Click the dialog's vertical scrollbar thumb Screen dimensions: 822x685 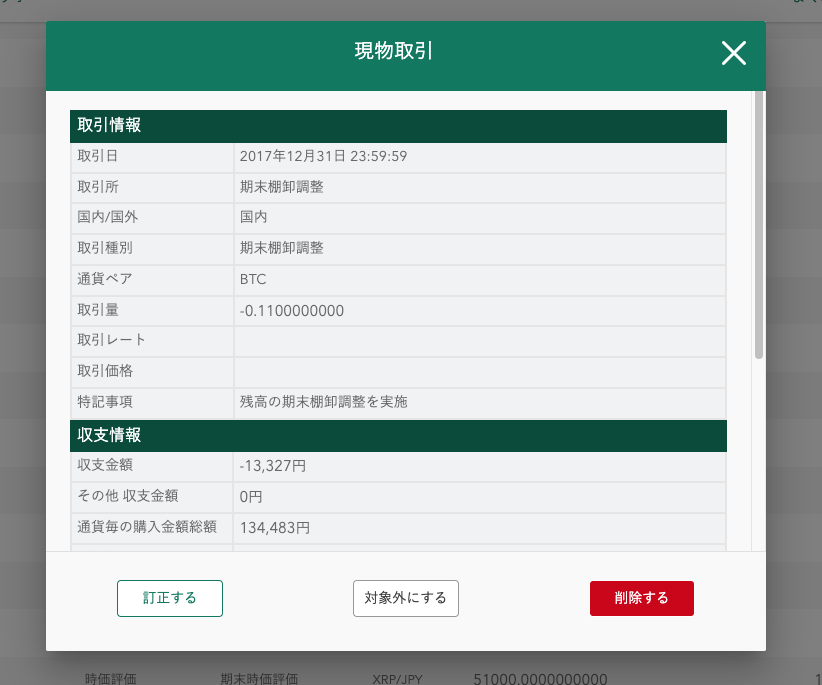click(x=759, y=225)
